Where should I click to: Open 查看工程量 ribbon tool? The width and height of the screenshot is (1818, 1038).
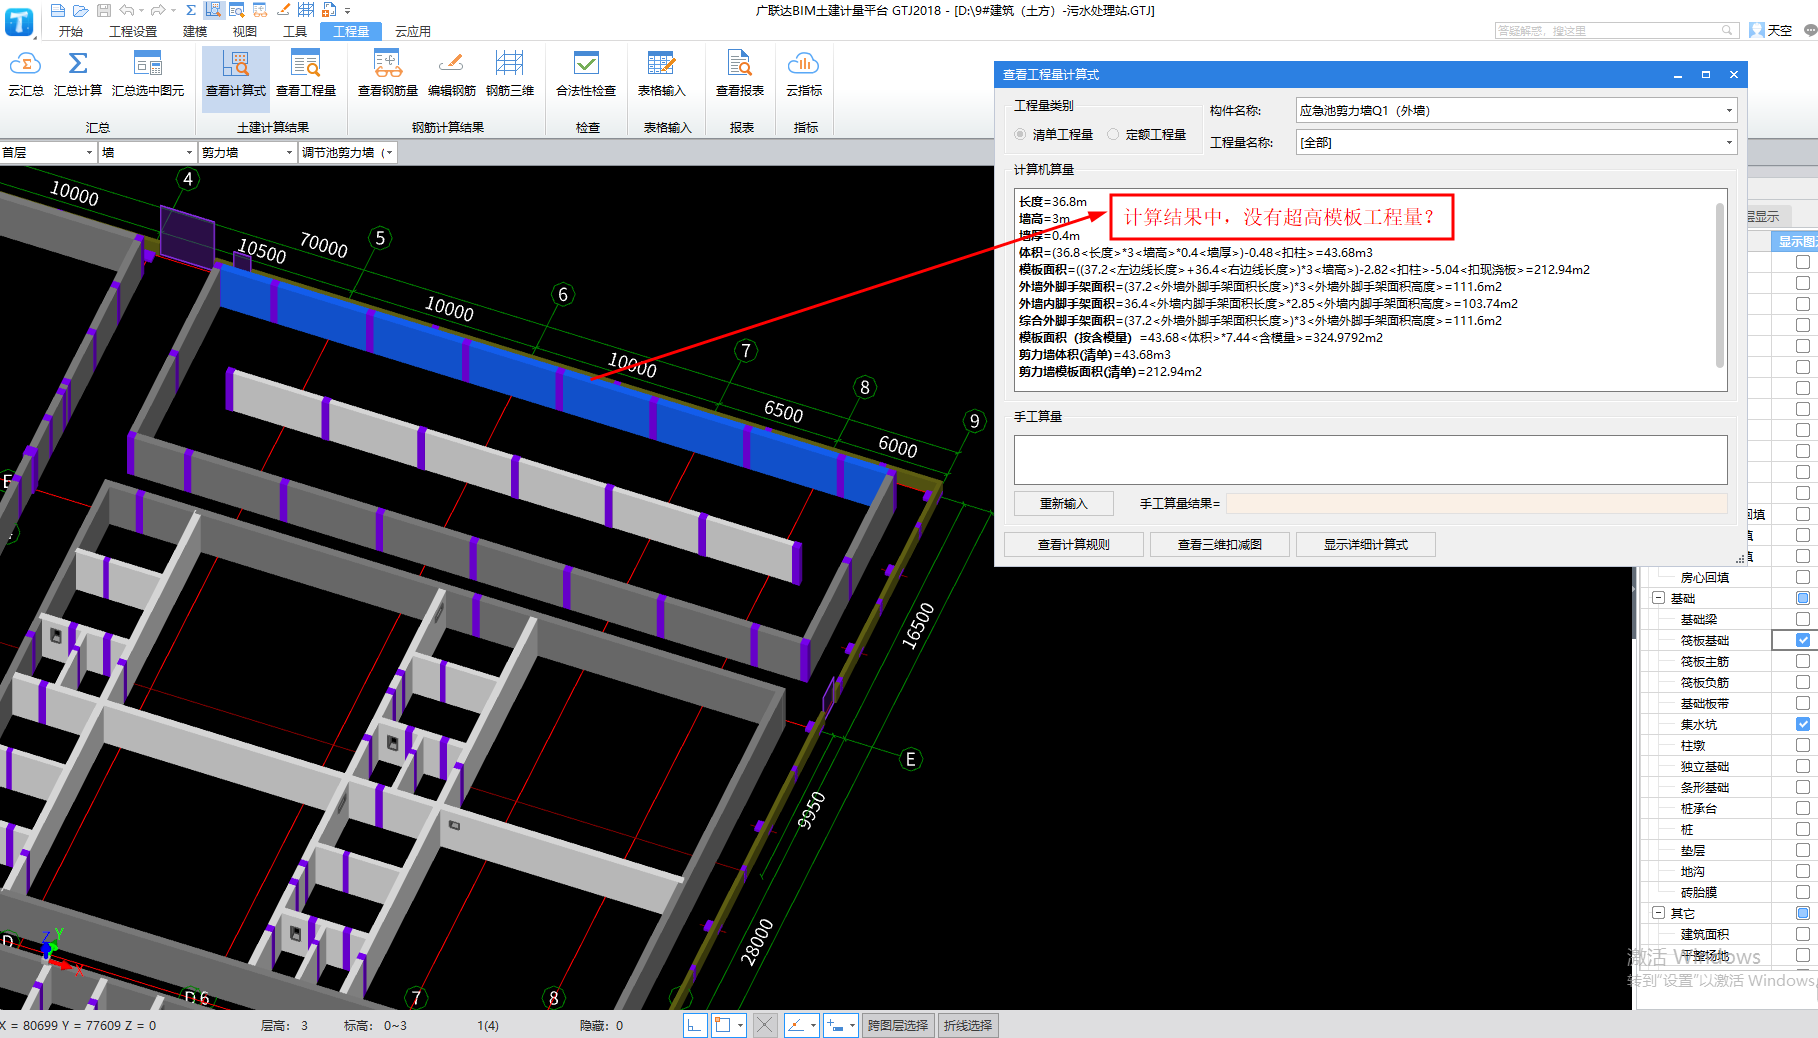point(306,74)
